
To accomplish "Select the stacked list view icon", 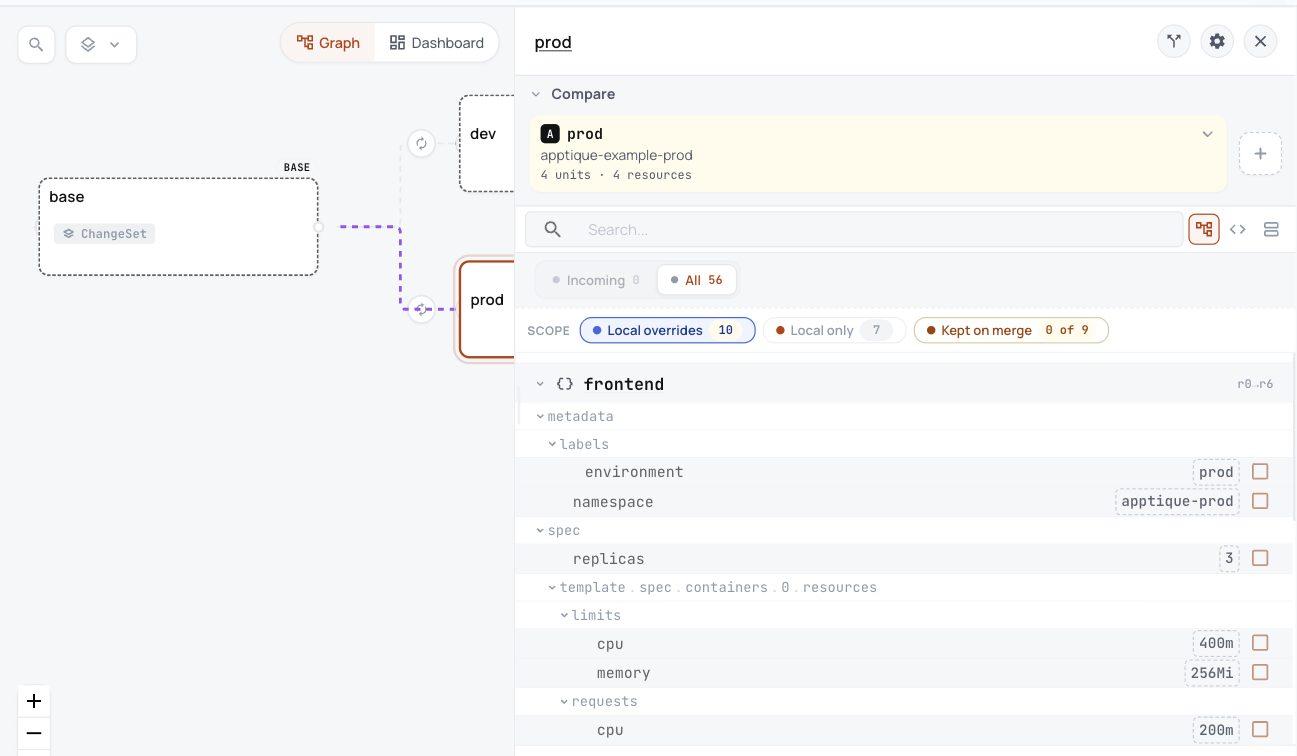I will (1271, 229).
